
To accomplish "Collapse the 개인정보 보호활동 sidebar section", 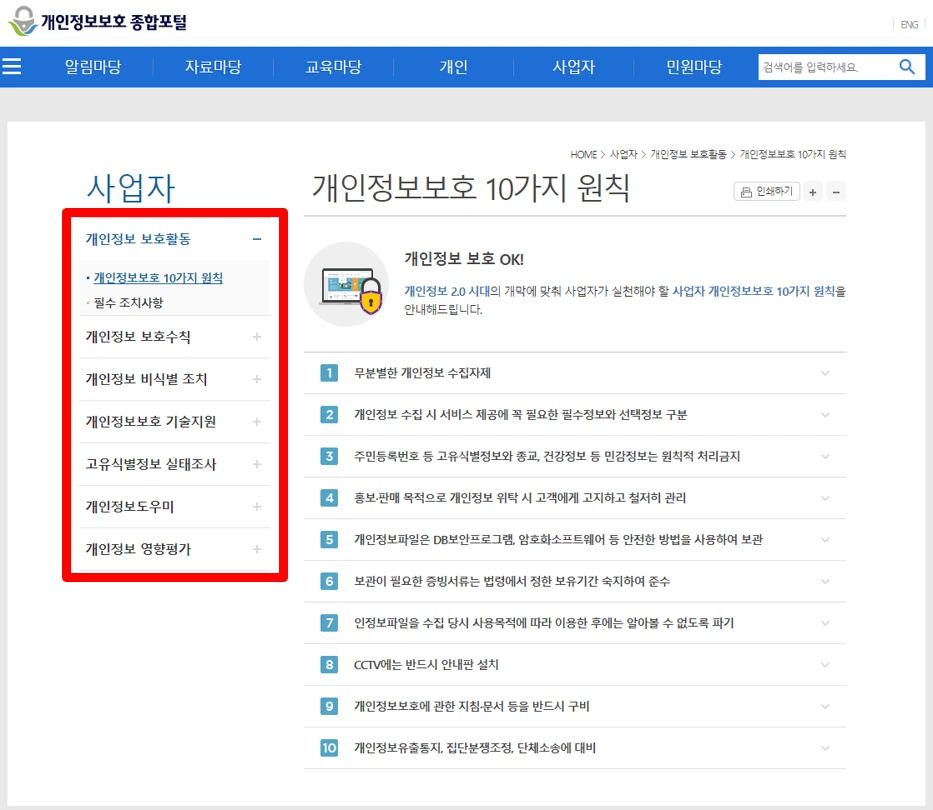I will 256,240.
